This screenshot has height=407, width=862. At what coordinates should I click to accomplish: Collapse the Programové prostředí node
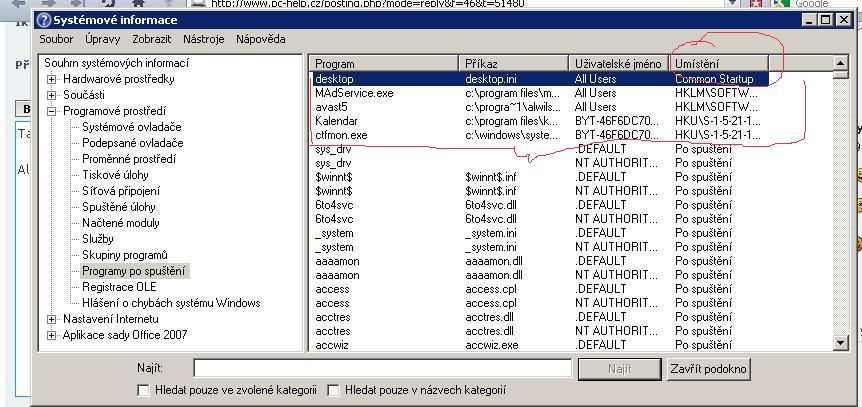click(52, 111)
